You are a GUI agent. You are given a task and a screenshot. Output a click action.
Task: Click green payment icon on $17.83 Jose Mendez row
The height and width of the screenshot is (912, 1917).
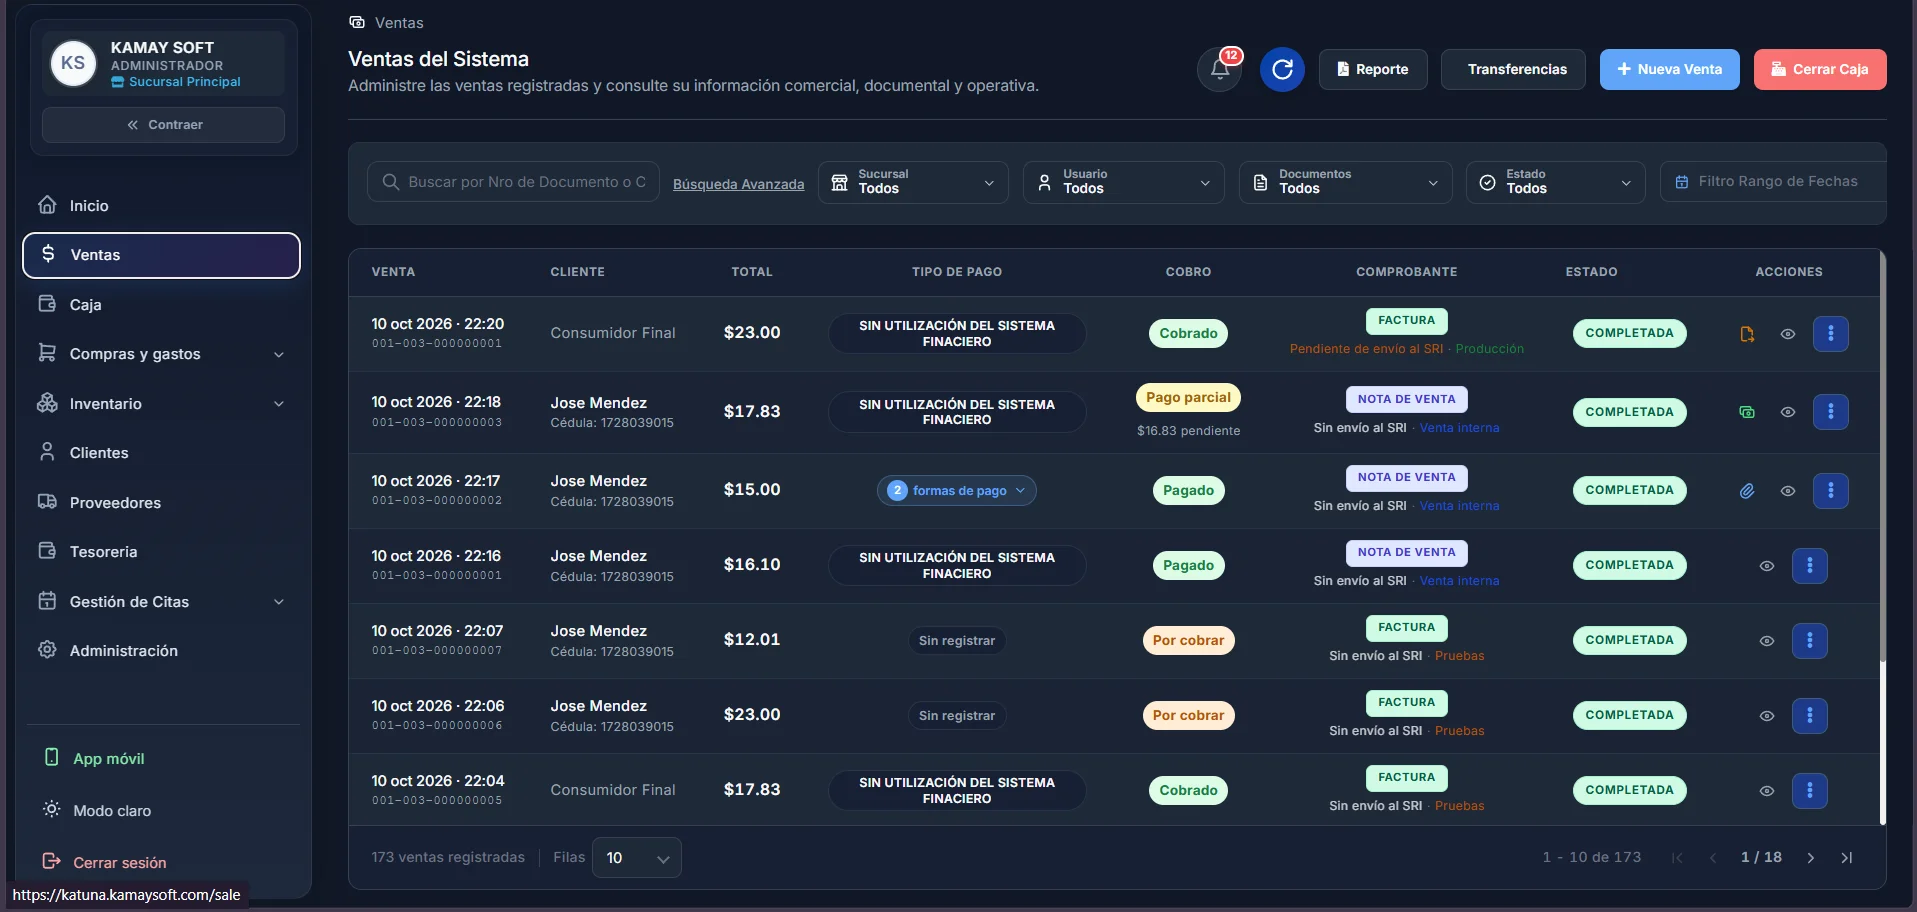pyautogui.click(x=1747, y=412)
